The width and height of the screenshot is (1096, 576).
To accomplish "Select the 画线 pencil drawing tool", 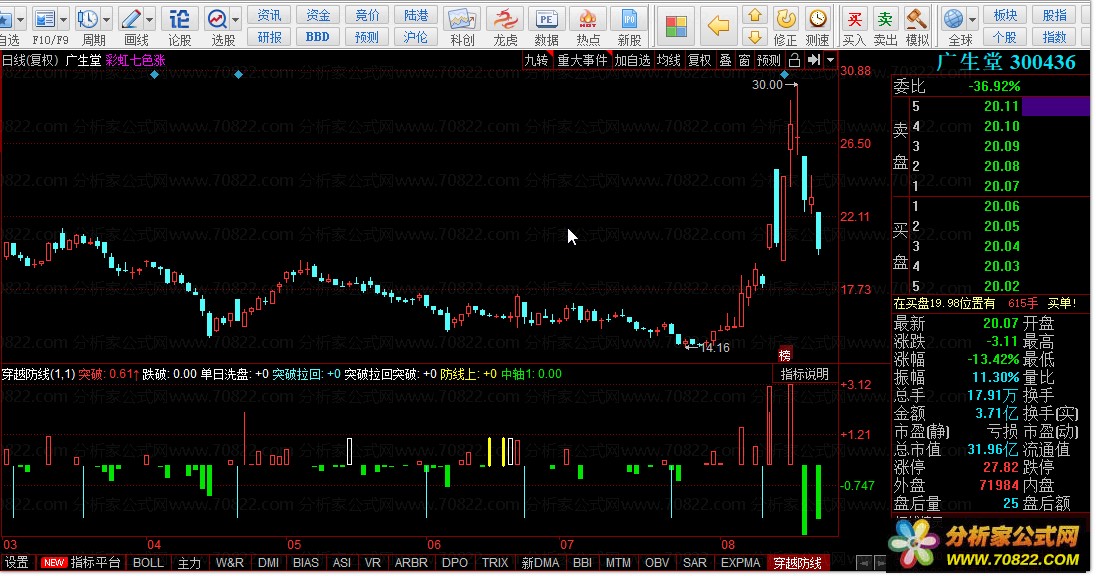I will (x=131, y=19).
